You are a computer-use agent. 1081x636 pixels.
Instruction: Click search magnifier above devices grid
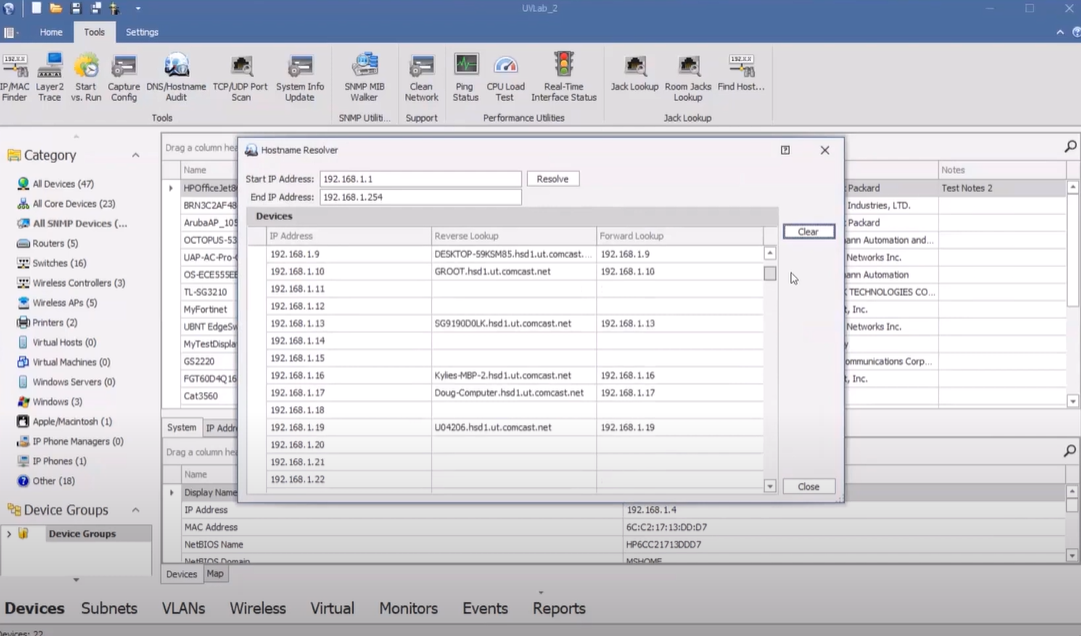[1071, 146]
